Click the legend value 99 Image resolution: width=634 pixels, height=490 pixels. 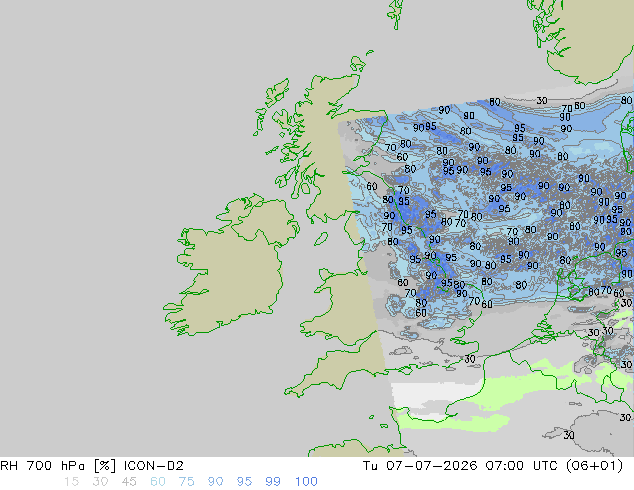[273, 482]
